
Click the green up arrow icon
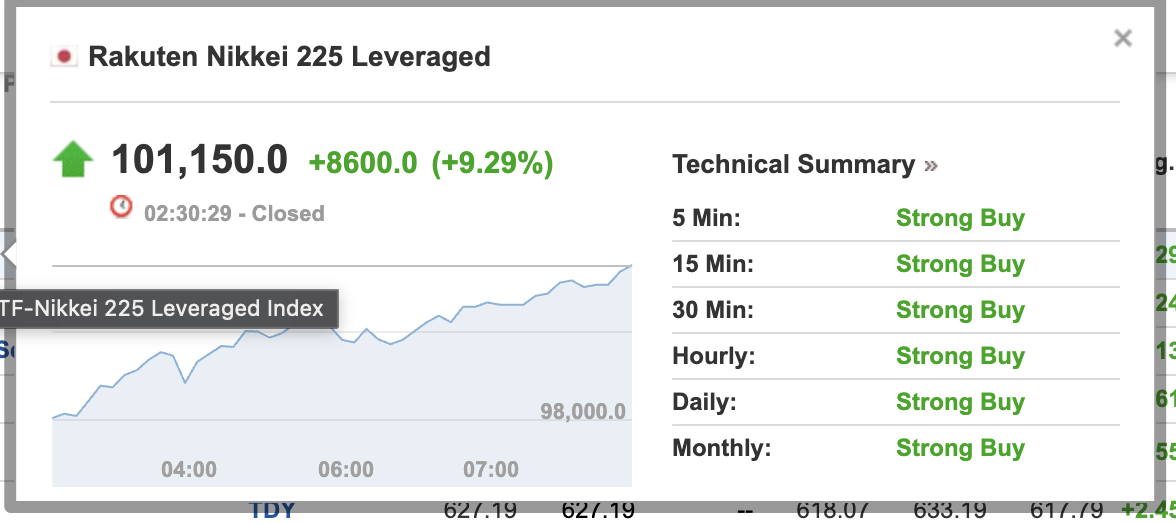pos(74,160)
